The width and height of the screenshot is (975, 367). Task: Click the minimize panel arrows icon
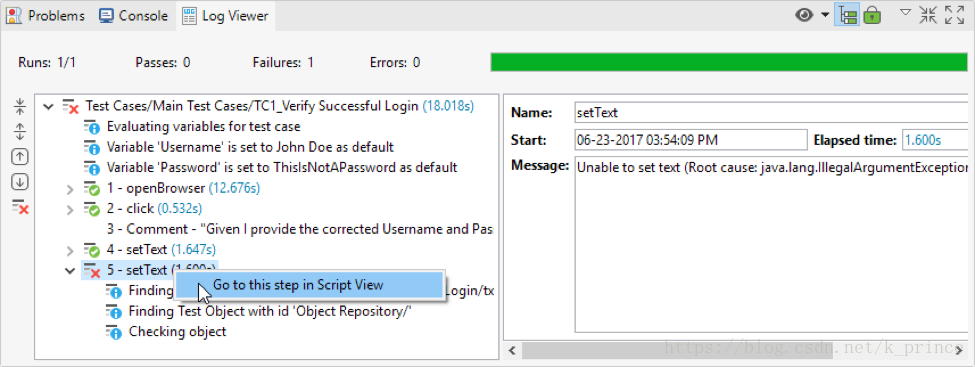[928, 15]
